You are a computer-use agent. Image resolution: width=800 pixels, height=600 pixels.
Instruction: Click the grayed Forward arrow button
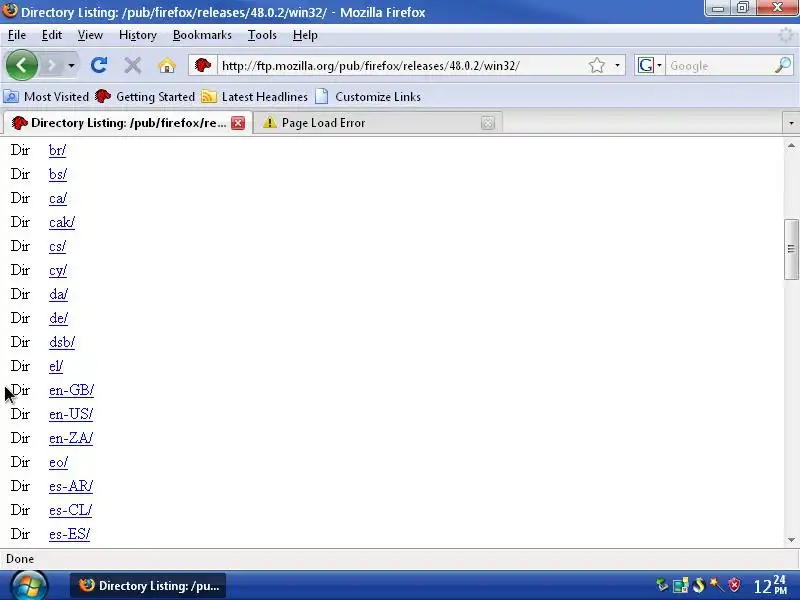[x=52, y=66]
